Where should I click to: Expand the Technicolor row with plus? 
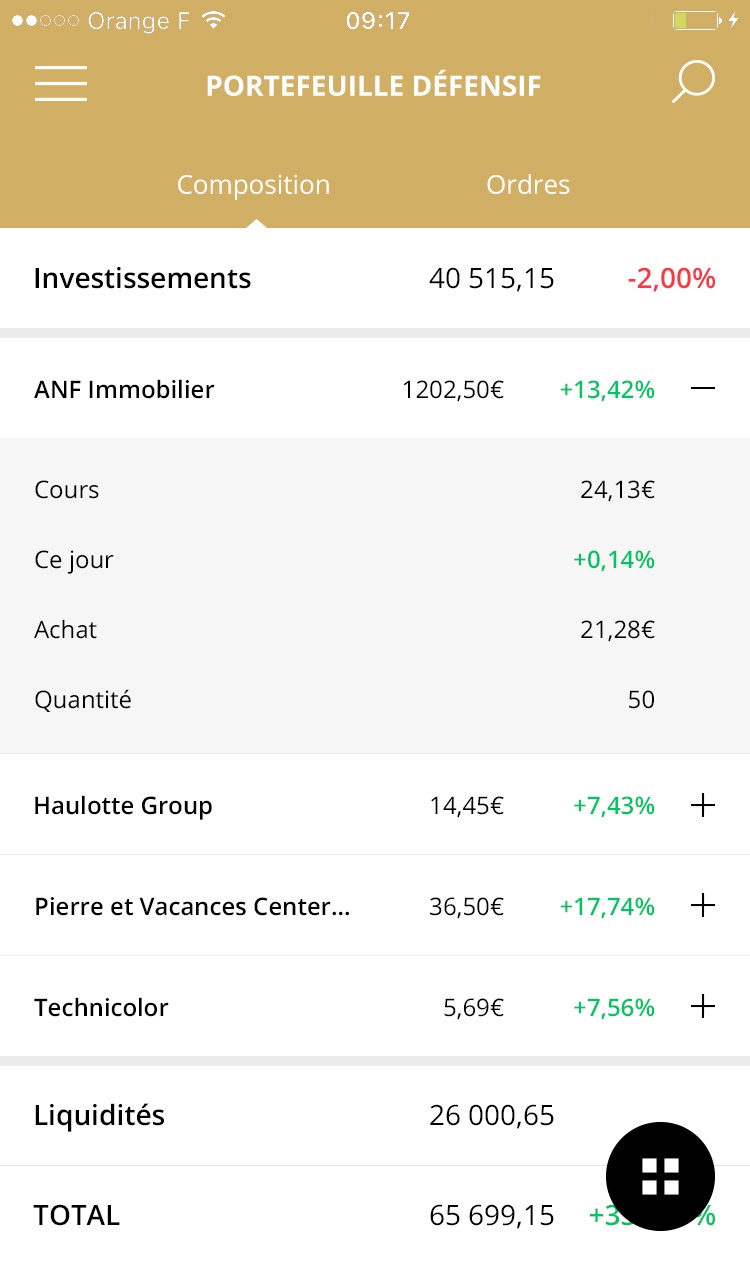click(x=703, y=1007)
